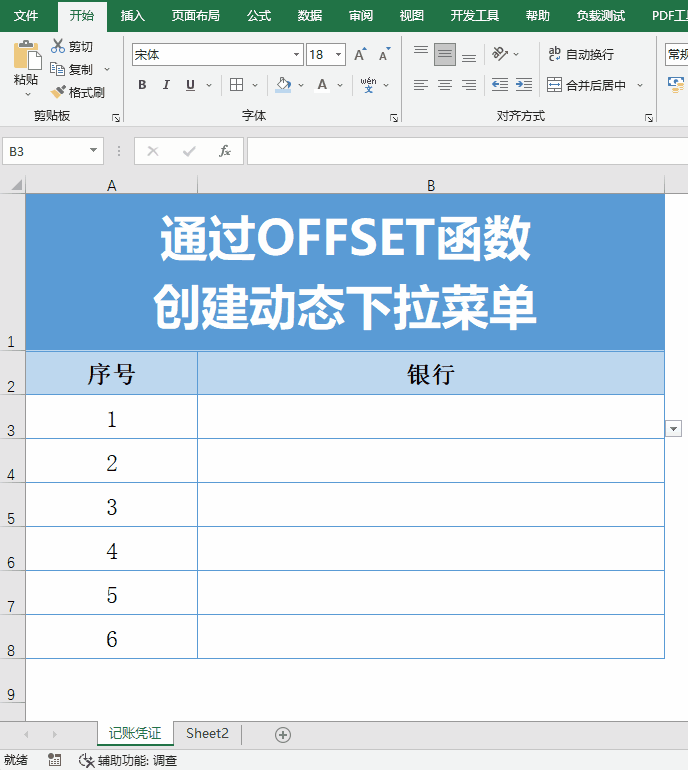Switch to the 视图 tab
The width and height of the screenshot is (688, 770).
[412, 16]
